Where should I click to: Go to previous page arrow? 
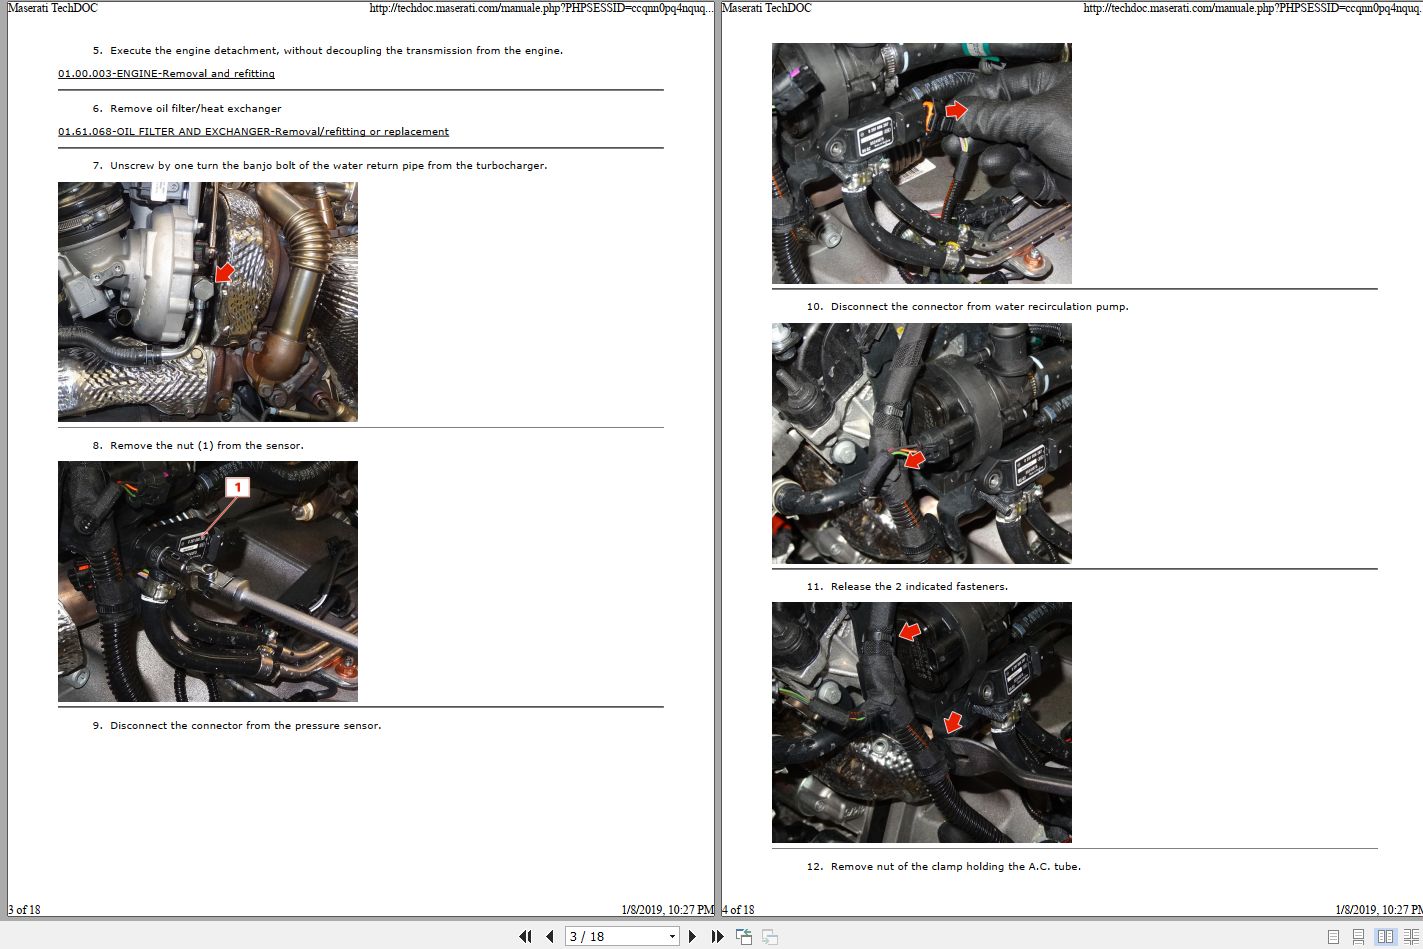pos(549,937)
